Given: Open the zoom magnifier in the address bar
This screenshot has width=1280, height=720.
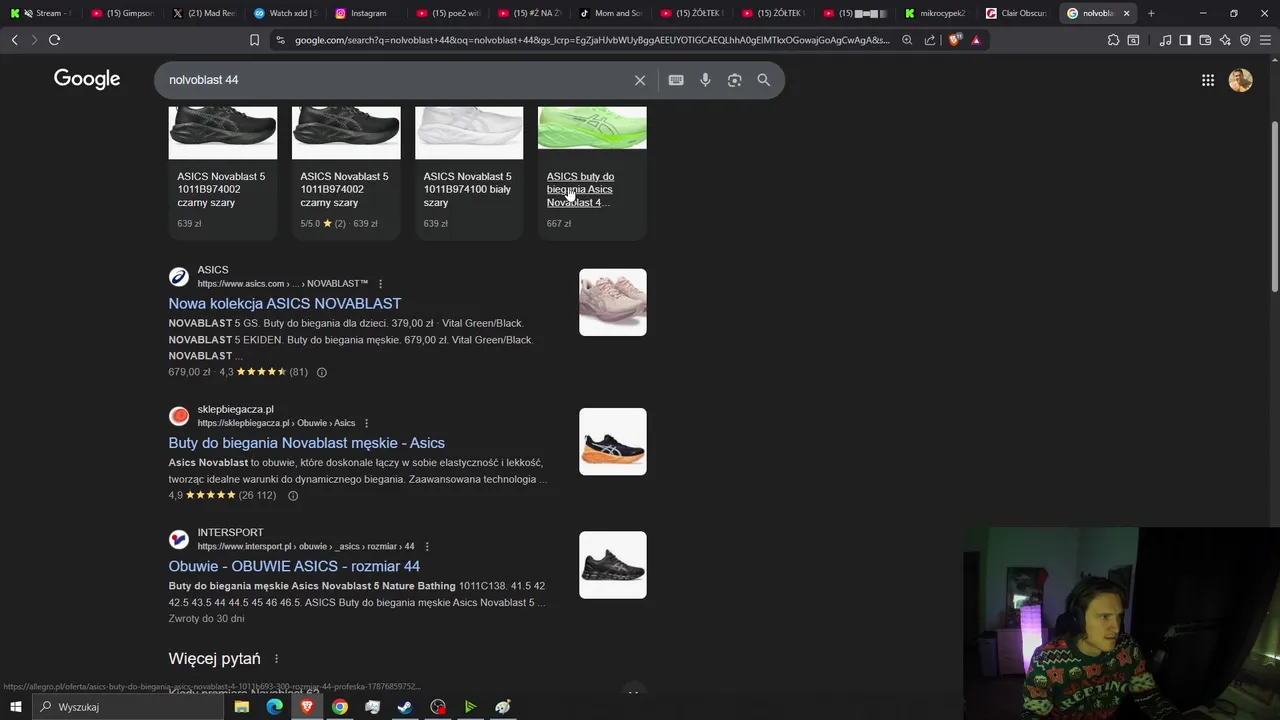Looking at the screenshot, I should pyautogui.click(x=907, y=40).
